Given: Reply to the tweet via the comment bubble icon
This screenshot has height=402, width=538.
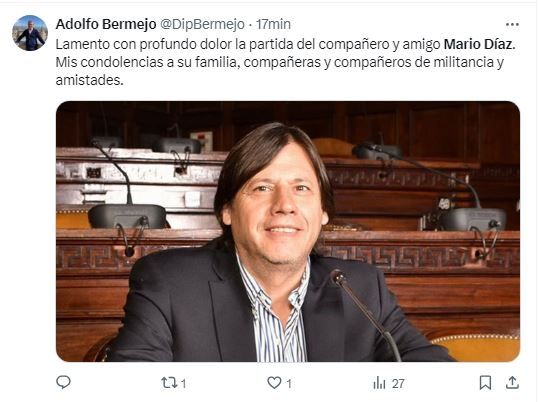Looking at the screenshot, I should [63, 382].
